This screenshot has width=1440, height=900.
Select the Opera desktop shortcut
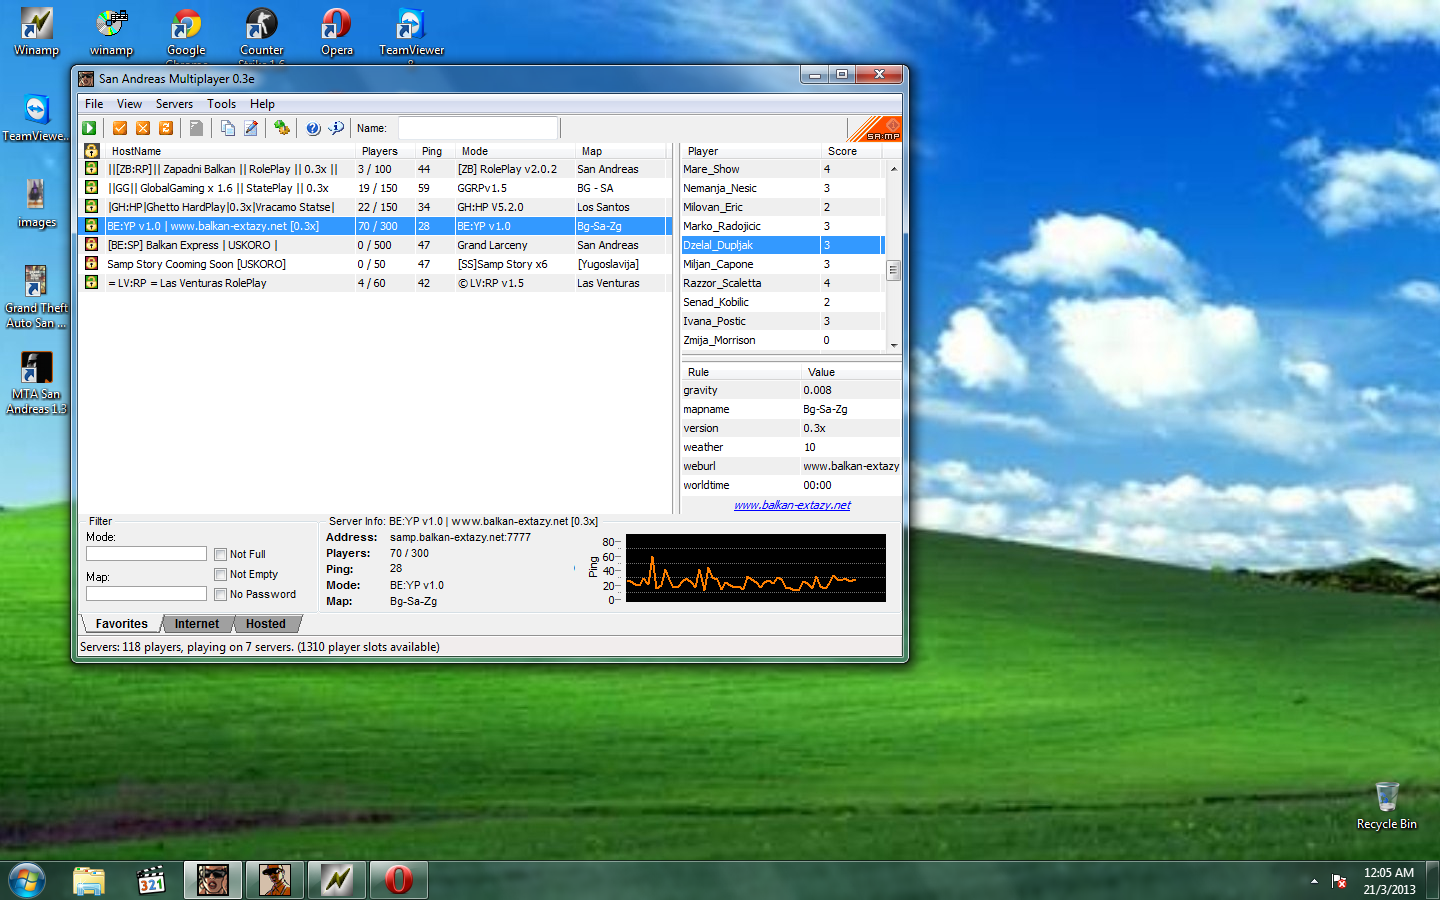(x=337, y=33)
